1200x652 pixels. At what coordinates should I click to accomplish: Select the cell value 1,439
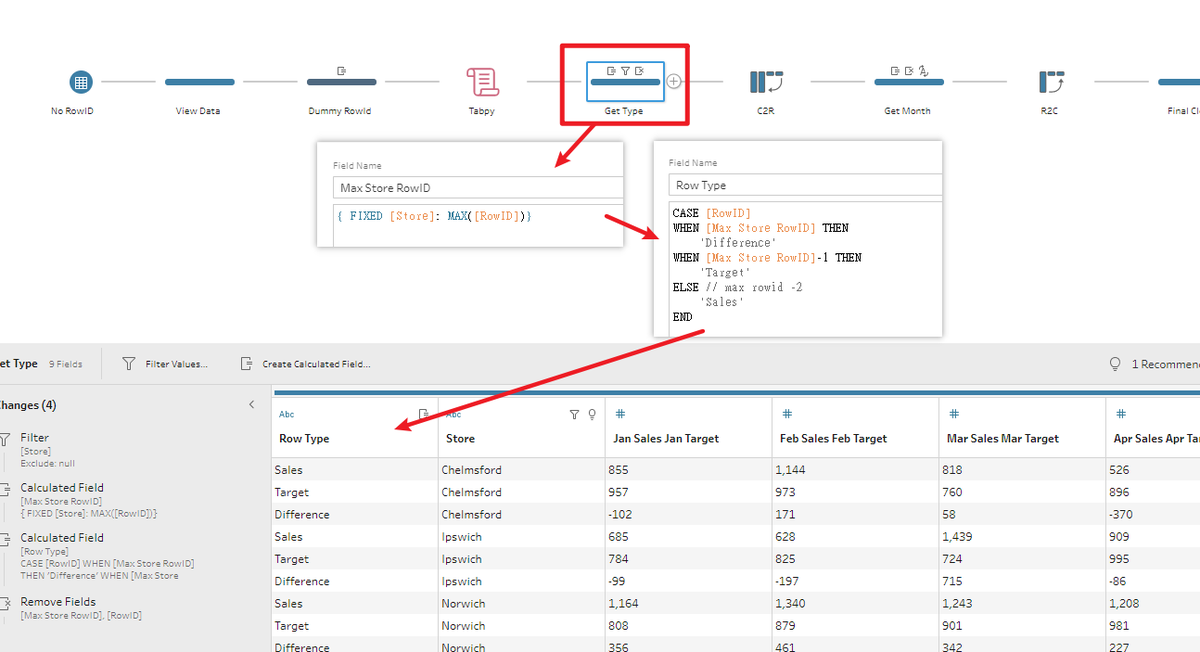[958, 537]
